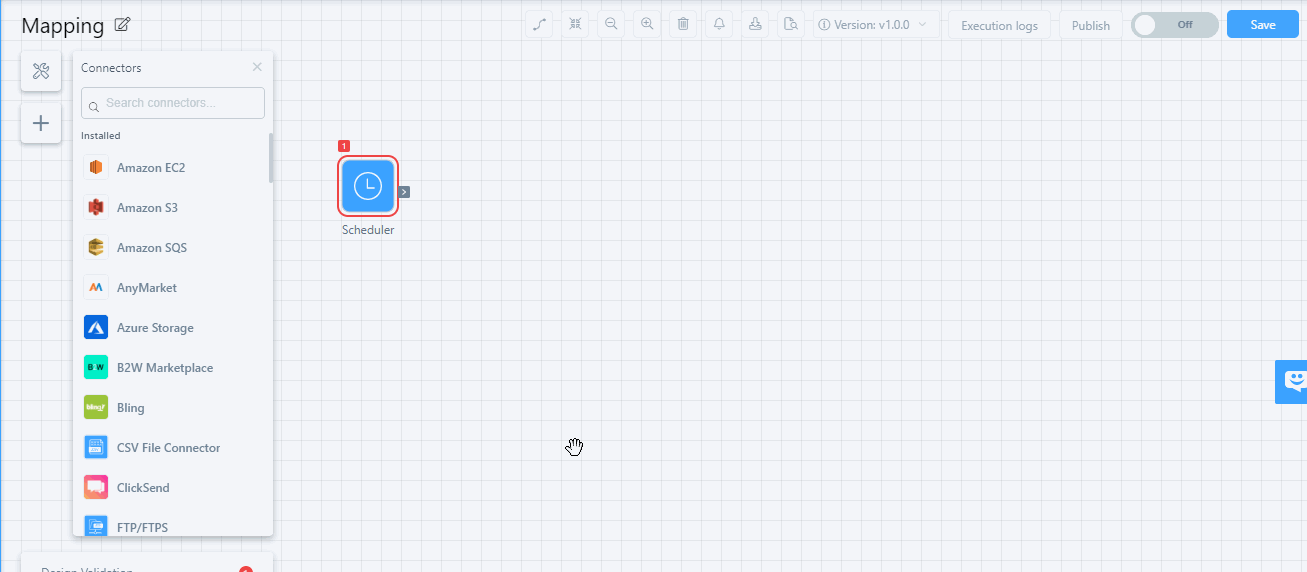Click the fit-to-screen icon
This screenshot has height=572, width=1307.
(575, 24)
